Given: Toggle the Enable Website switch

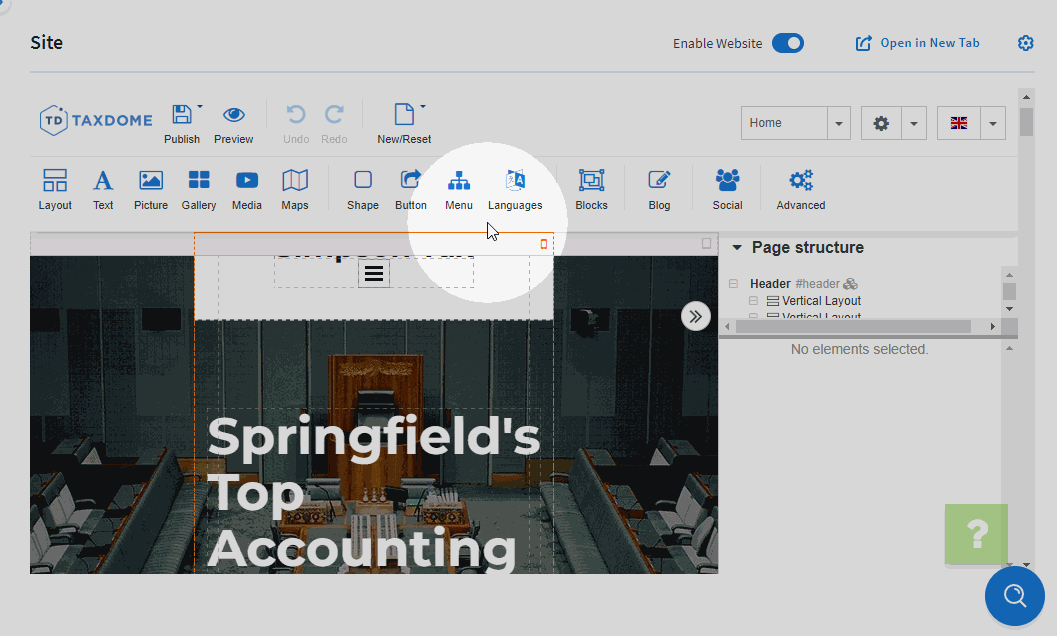Looking at the screenshot, I should (788, 43).
